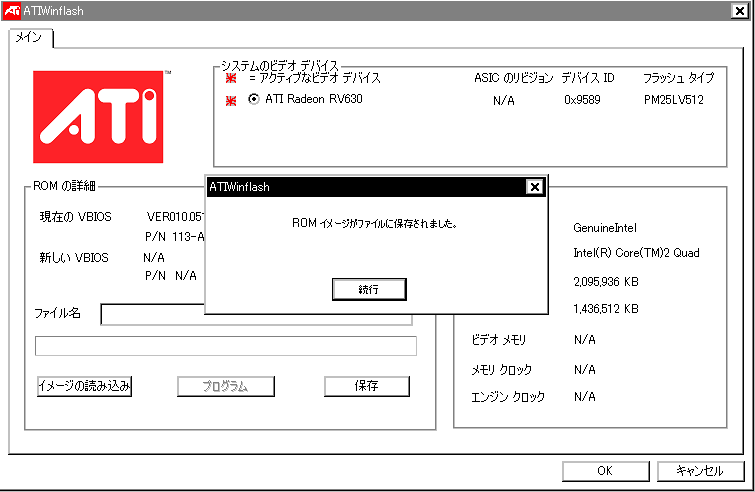Click the red asterisk beside ATI Radeon RV630

[x=231, y=101]
